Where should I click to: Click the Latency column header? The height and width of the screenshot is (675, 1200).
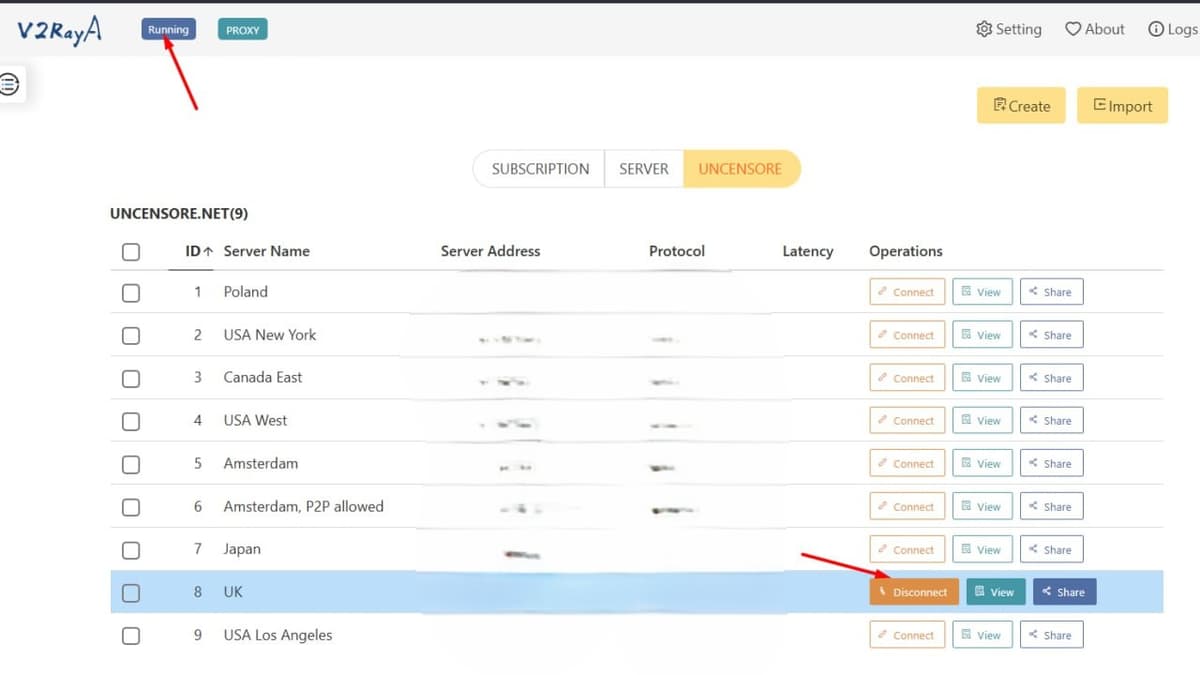tap(807, 251)
